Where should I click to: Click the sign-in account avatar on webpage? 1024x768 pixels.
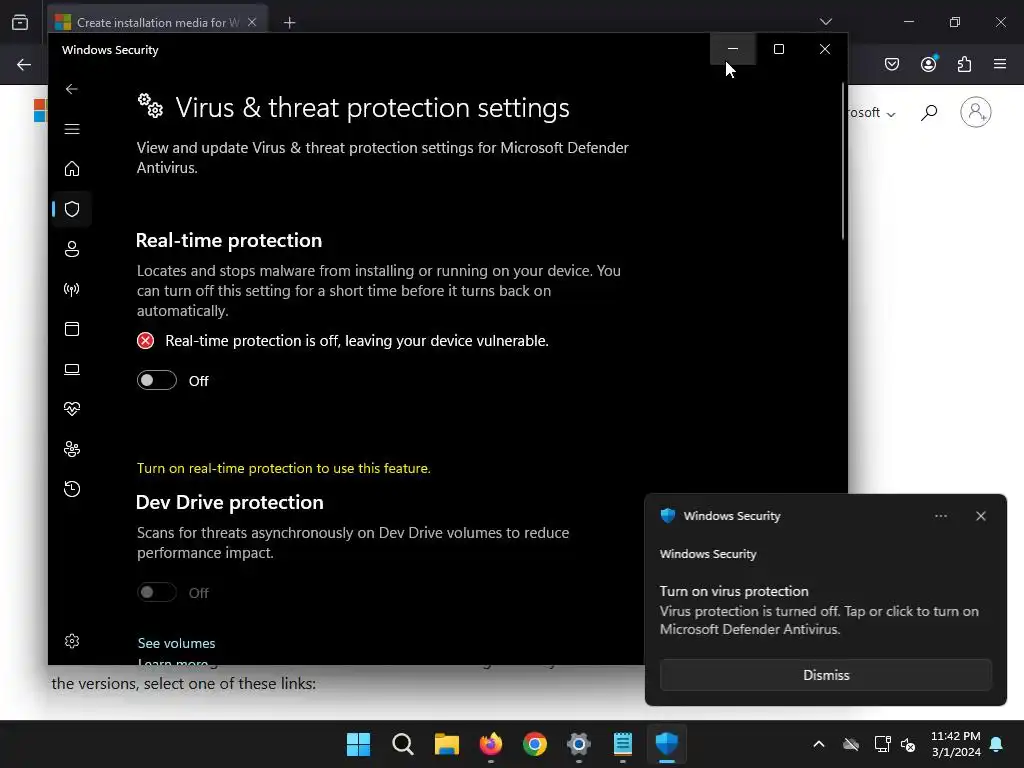click(x=976, y=112)
